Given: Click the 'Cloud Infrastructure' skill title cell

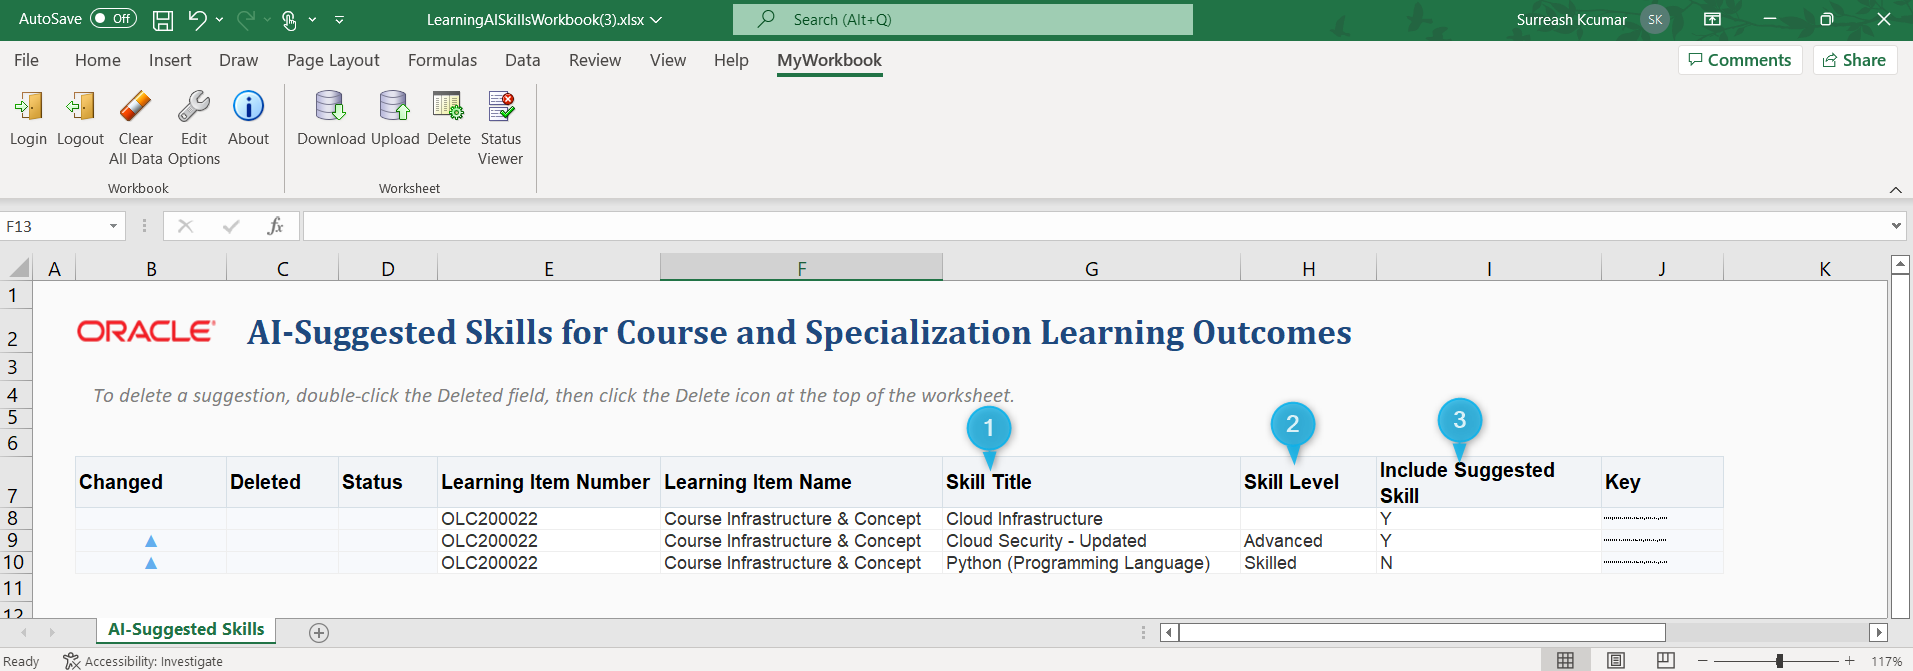Looking at the screenshot, I should pyautogui.click(x=1091, y=519).
